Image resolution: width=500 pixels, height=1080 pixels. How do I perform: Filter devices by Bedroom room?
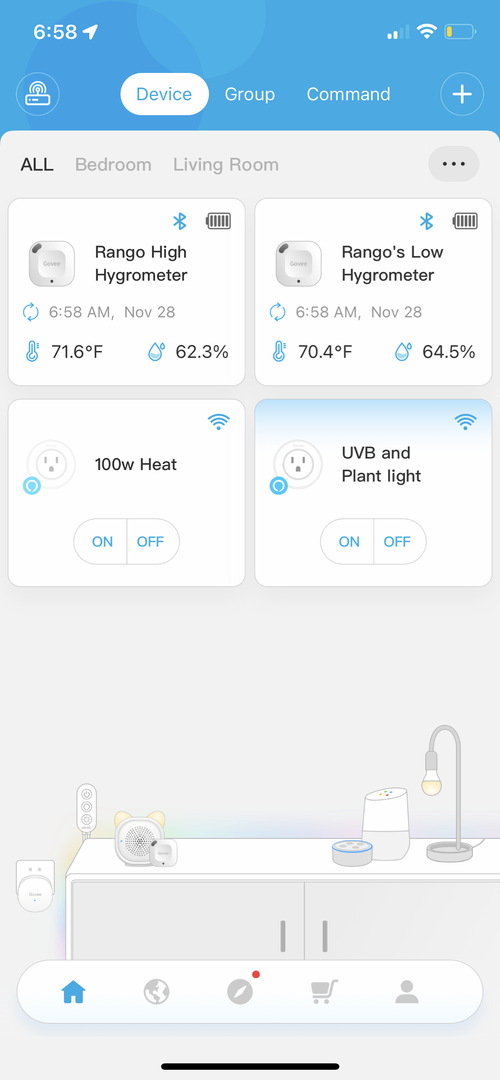click(113, 165)
